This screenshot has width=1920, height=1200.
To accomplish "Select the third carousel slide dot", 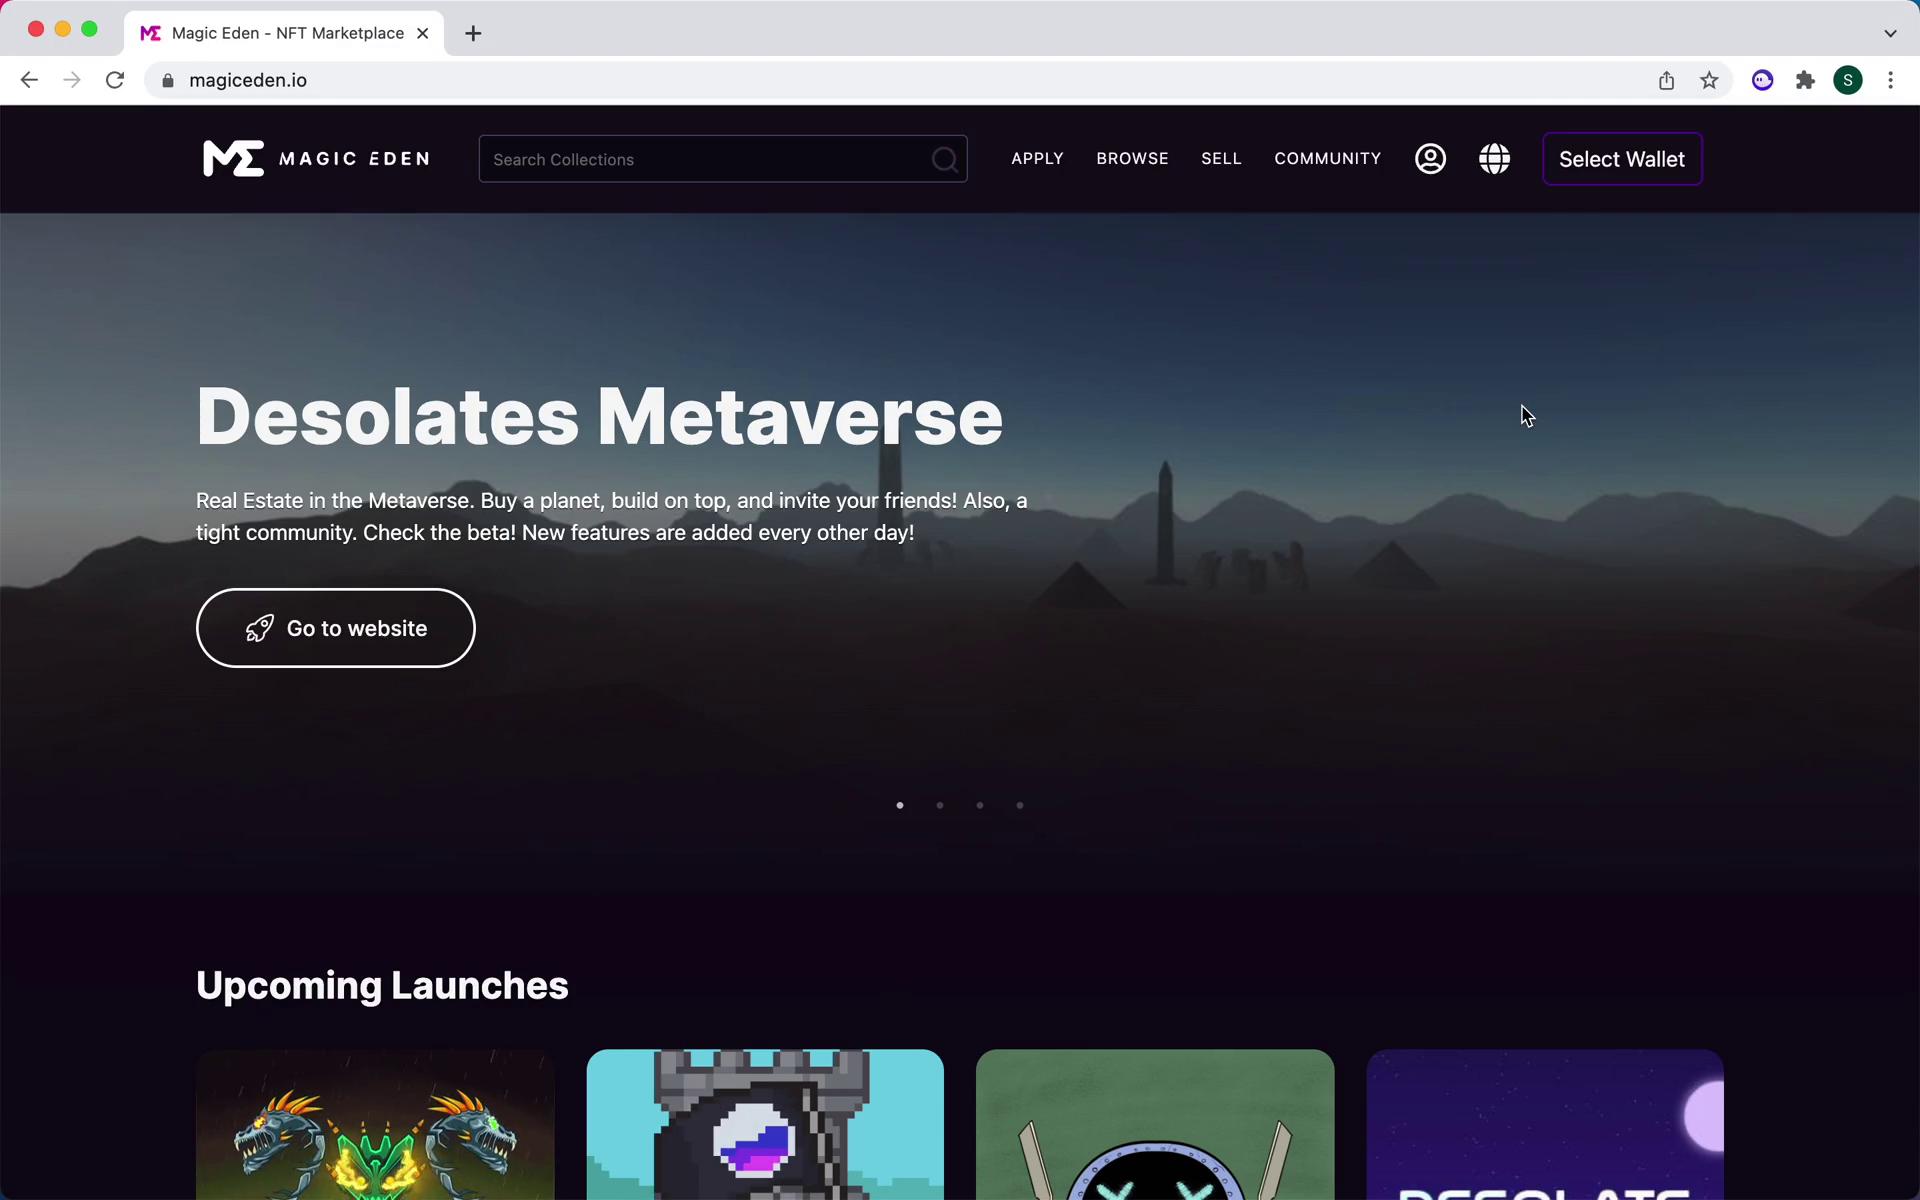I will pos(980,806).
